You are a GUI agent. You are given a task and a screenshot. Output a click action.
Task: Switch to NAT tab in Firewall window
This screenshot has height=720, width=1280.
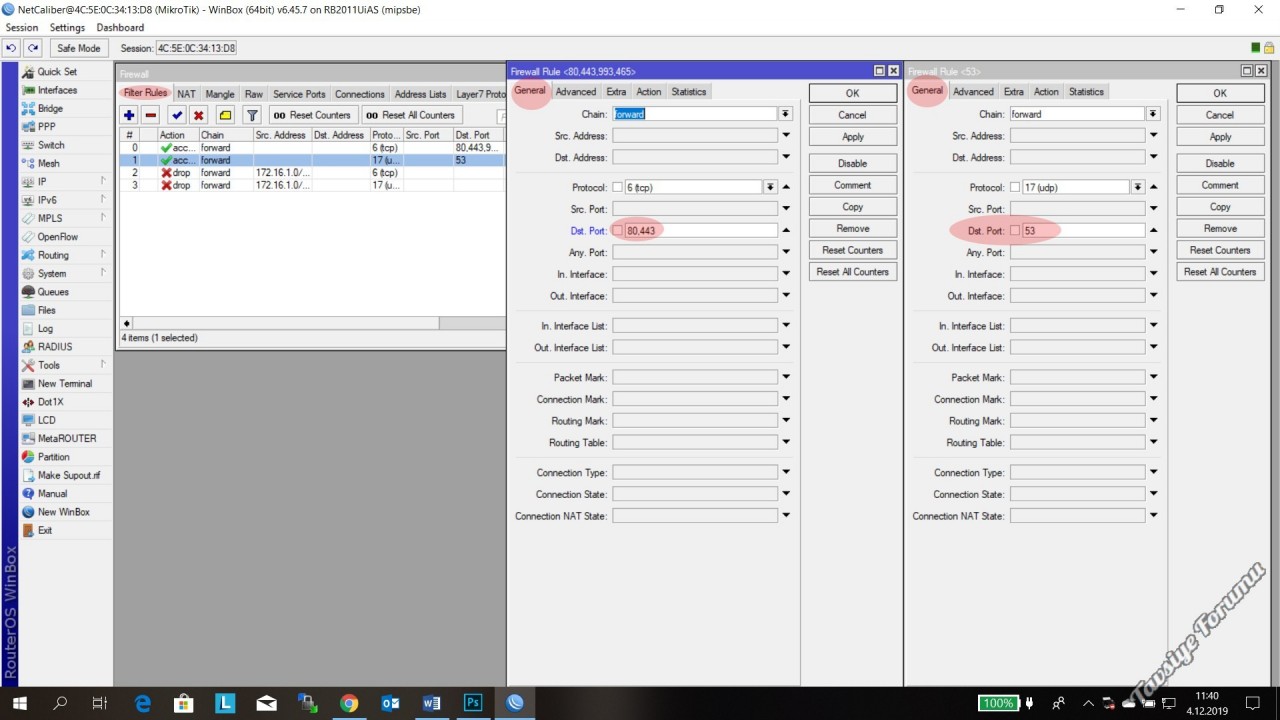pos(186,94)
